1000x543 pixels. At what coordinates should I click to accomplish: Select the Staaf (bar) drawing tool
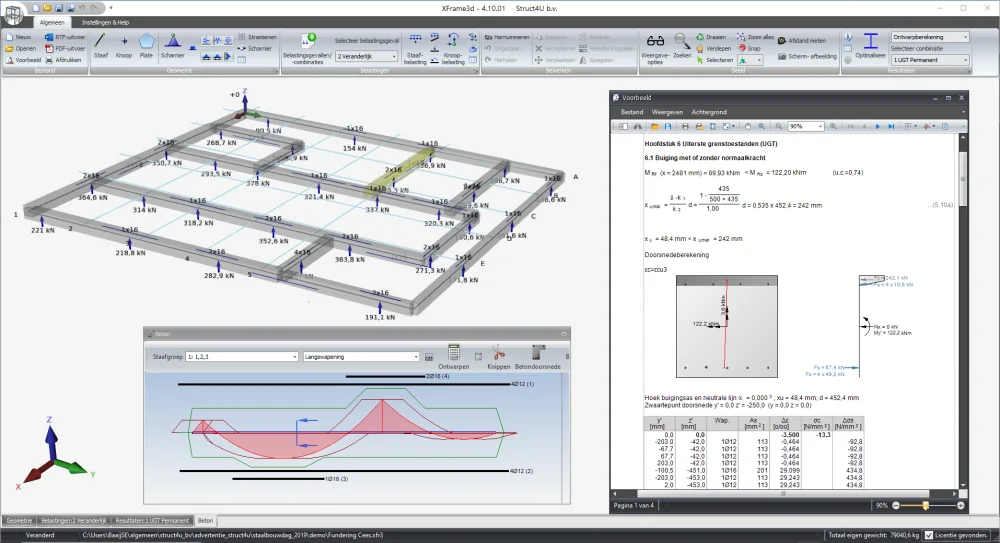tap(100, 46)
